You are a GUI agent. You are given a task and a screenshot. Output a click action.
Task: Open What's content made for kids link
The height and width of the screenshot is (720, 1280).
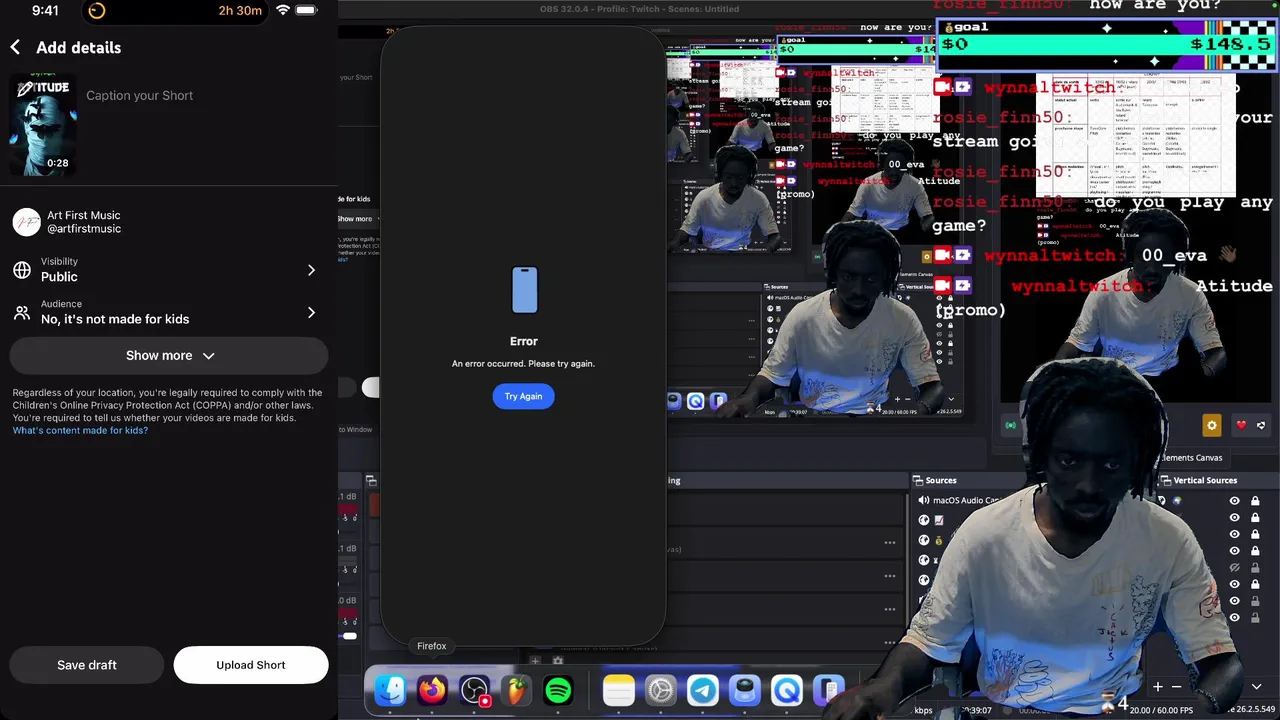click(x=80, y=431)
